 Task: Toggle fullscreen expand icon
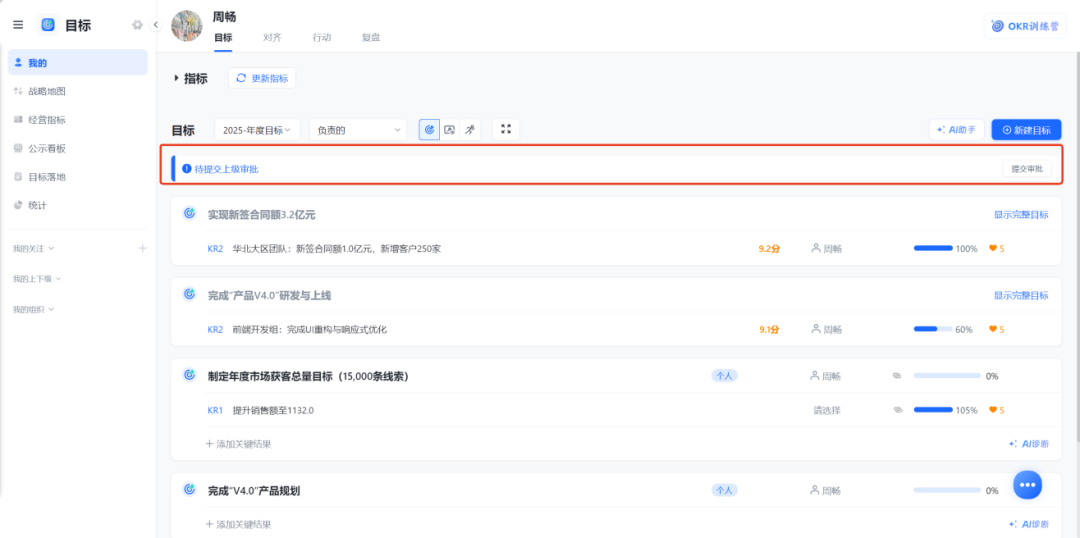pyautogui.click(x=506, y=129)
